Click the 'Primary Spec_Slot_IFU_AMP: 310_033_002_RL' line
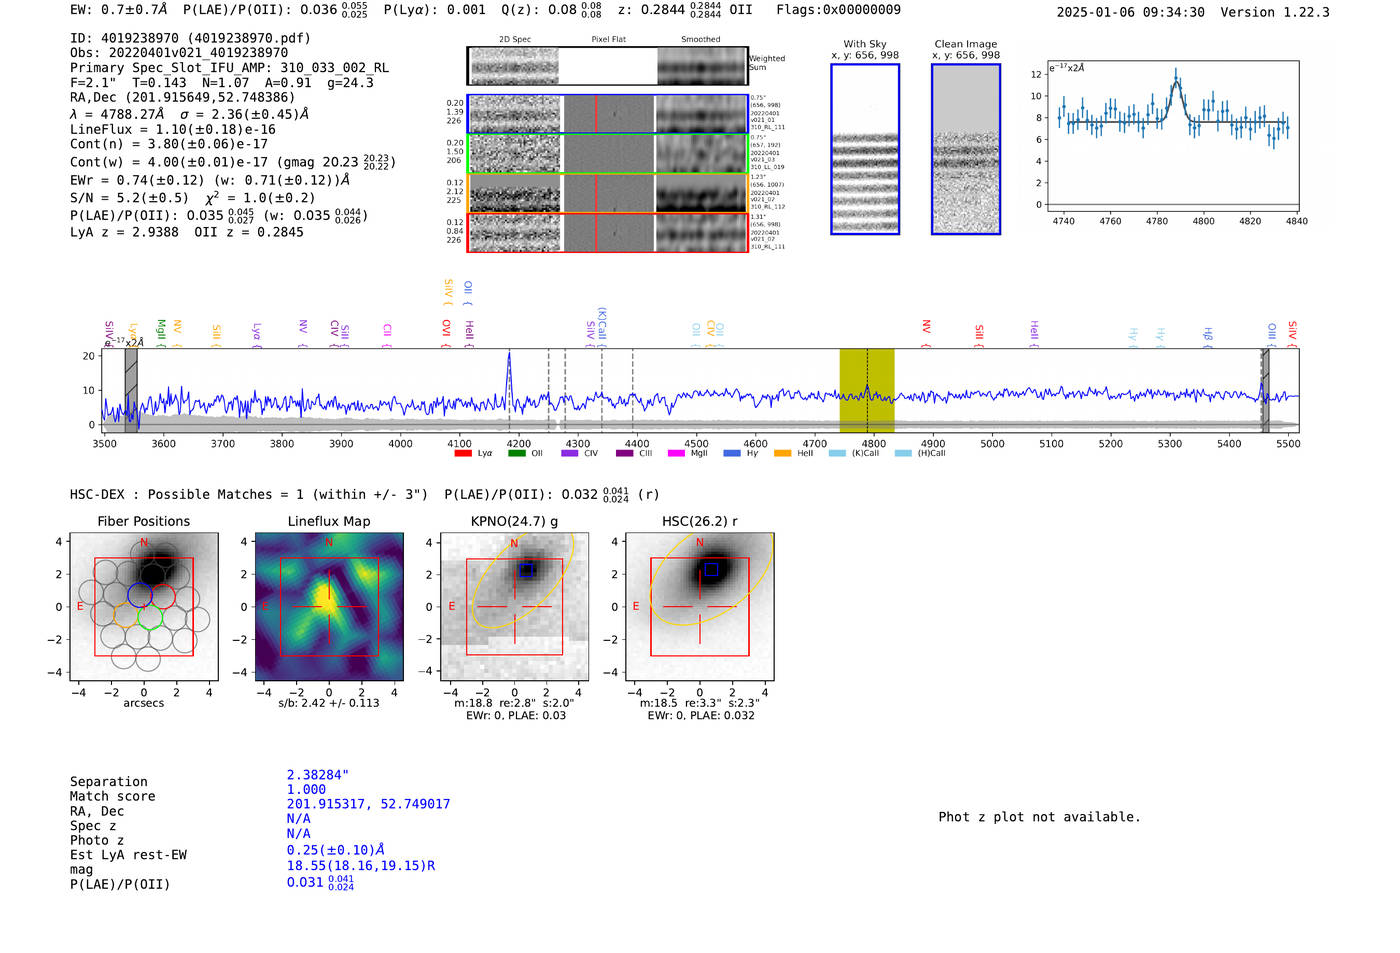 tap(229, 68)
